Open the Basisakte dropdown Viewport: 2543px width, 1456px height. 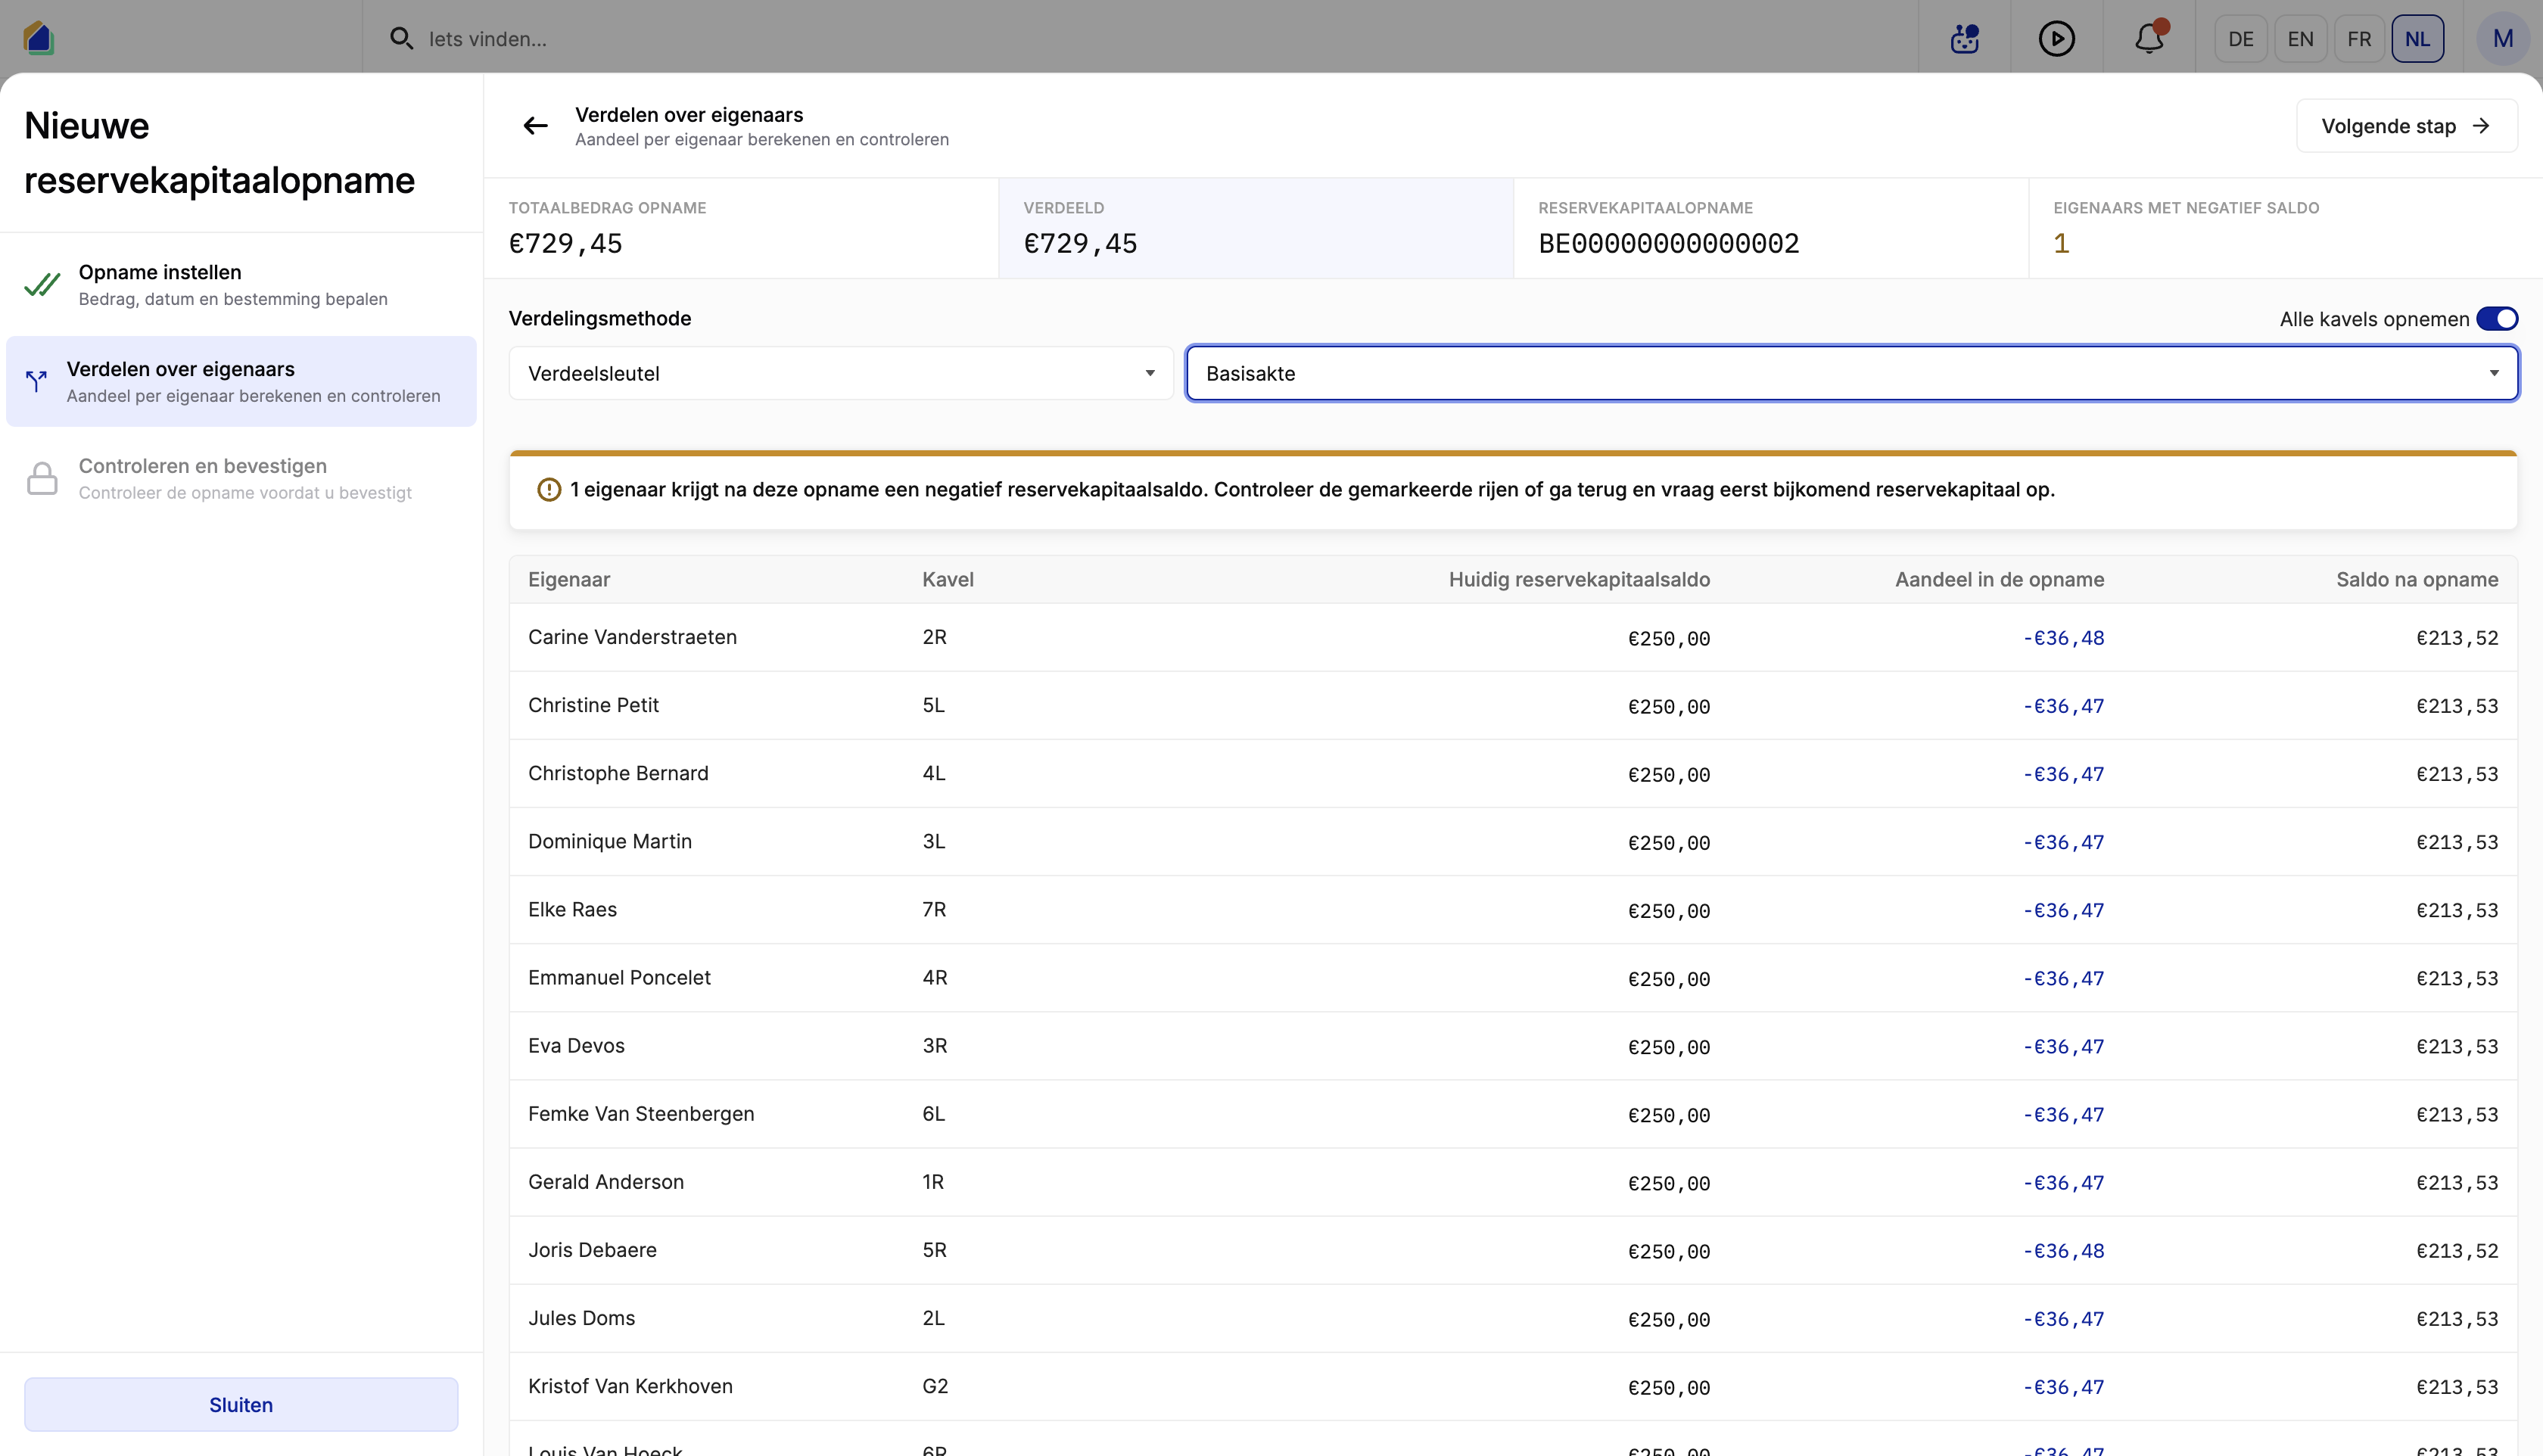coord(1852,373)
